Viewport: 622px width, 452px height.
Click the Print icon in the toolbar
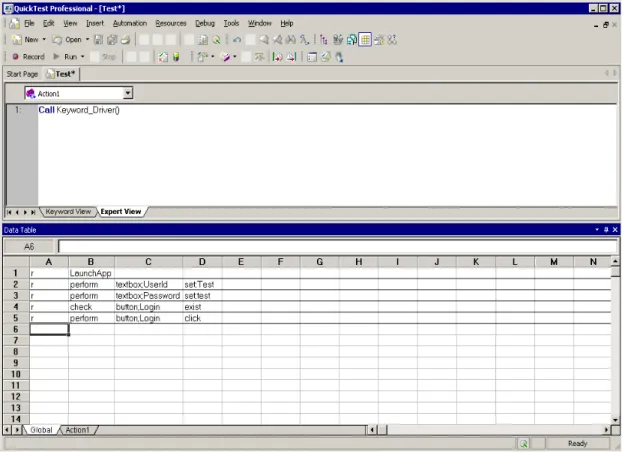coord(125,40)
